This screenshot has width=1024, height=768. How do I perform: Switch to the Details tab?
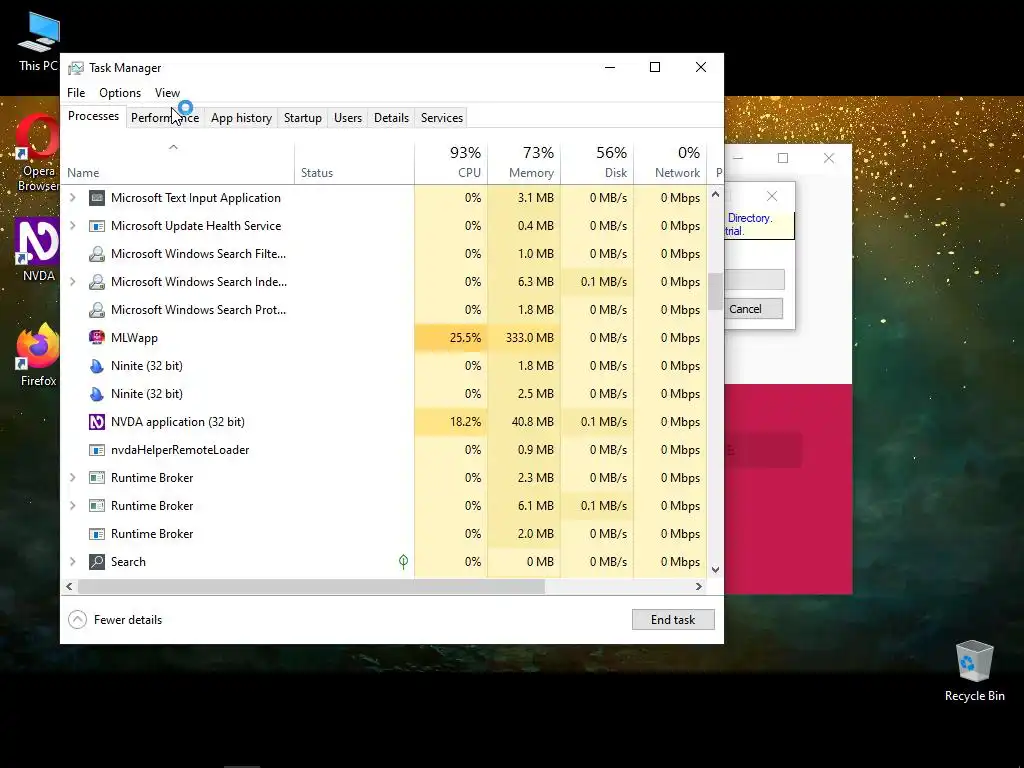[x=391, y=118]
